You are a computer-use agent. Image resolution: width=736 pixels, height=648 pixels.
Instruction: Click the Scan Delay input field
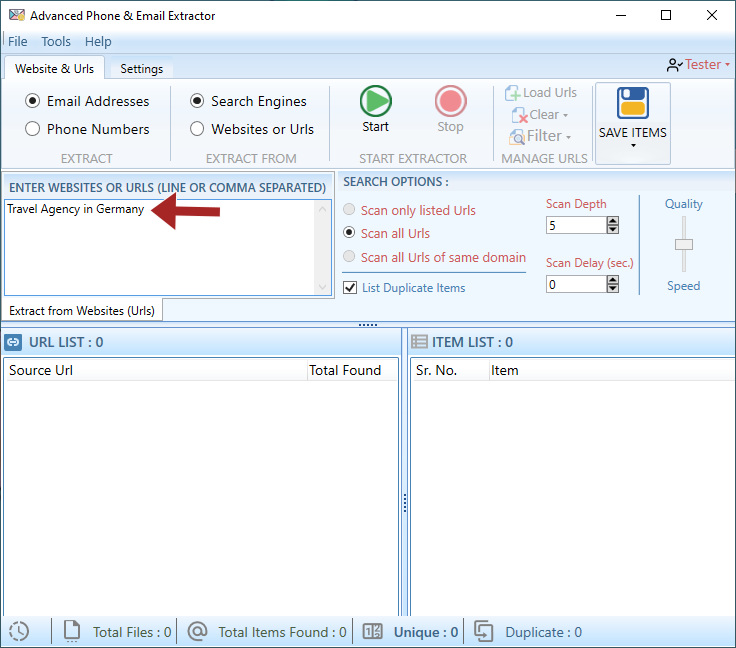(x=576, y=284)
